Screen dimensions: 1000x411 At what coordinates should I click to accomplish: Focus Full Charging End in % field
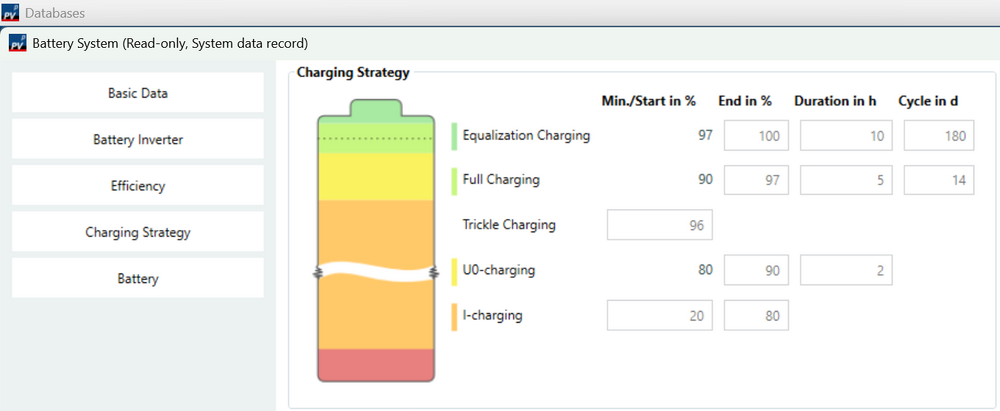755,180
